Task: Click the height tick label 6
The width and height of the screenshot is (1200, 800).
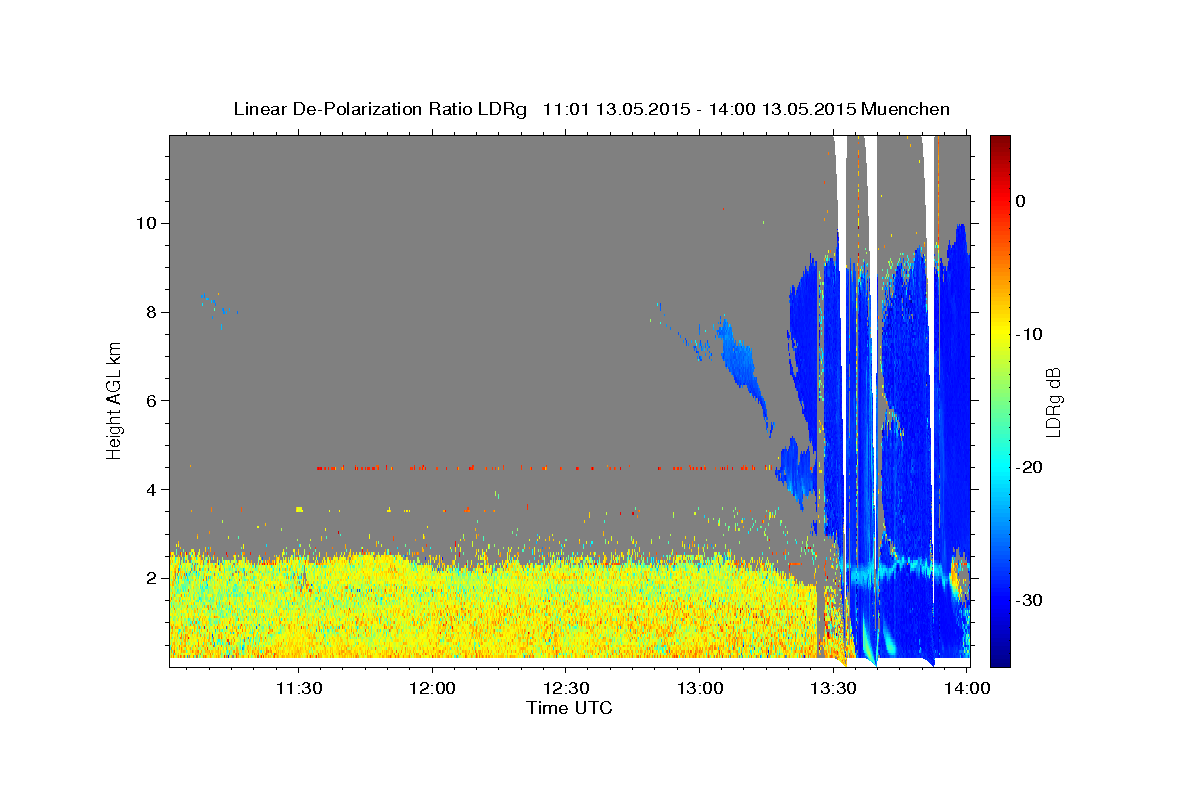Action: [x=153, y=401]
